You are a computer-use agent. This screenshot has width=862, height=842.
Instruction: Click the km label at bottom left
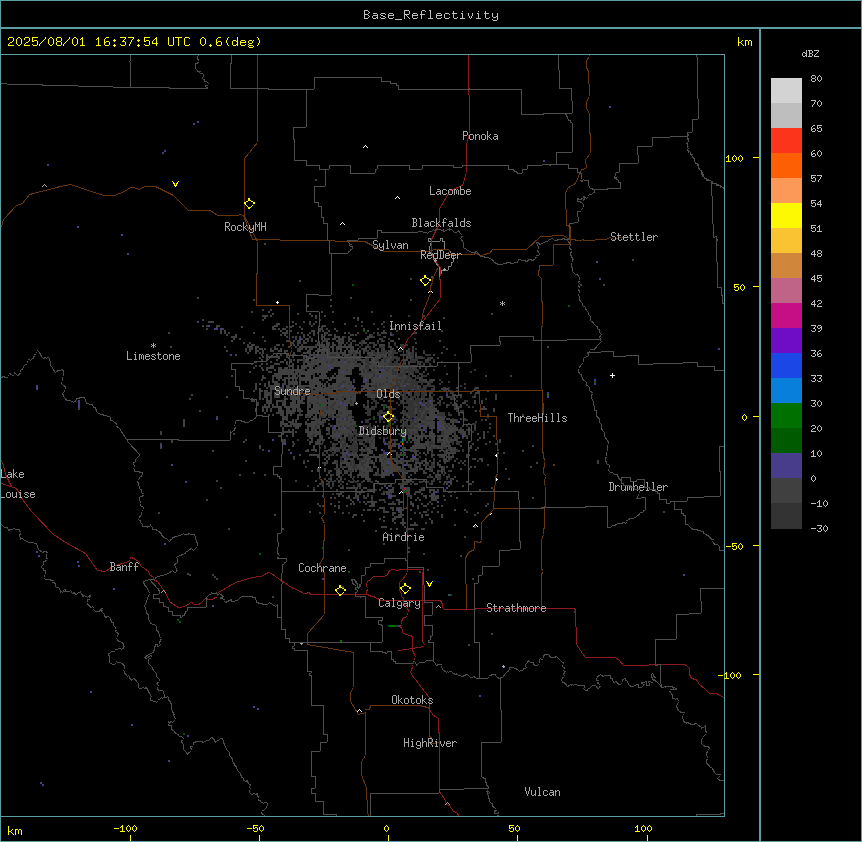(15, 831)
